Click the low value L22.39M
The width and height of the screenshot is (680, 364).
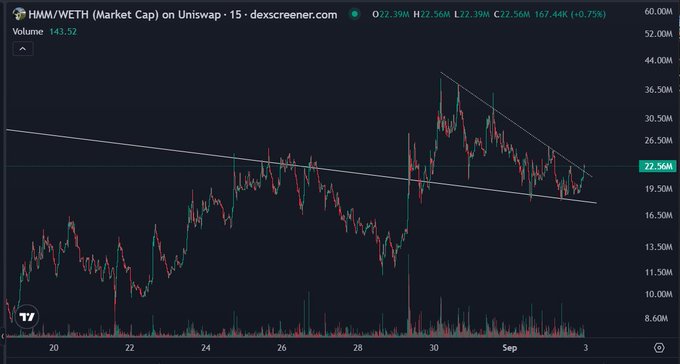(x=473, y=15)
